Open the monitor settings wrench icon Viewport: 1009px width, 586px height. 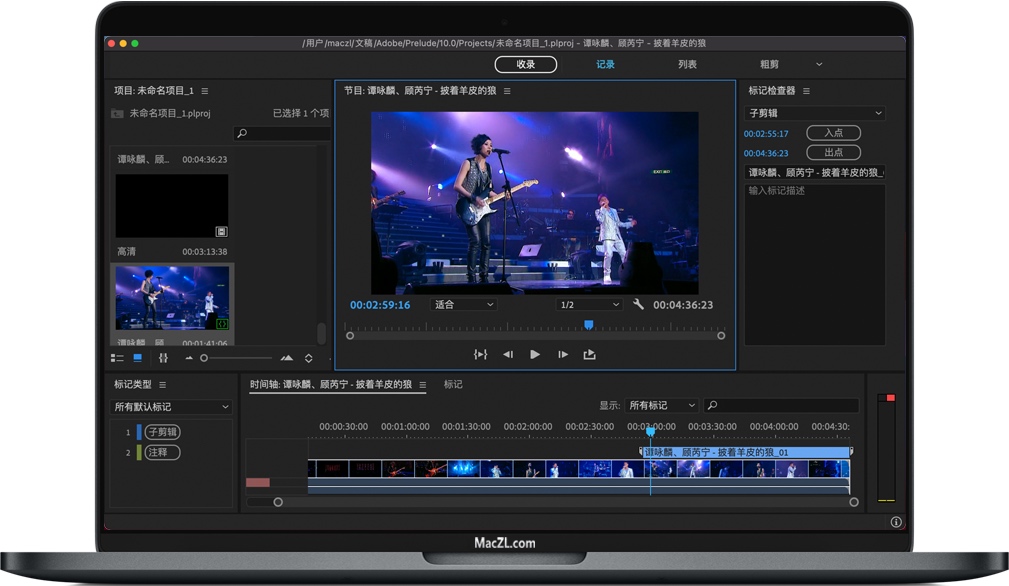[638, 303]
